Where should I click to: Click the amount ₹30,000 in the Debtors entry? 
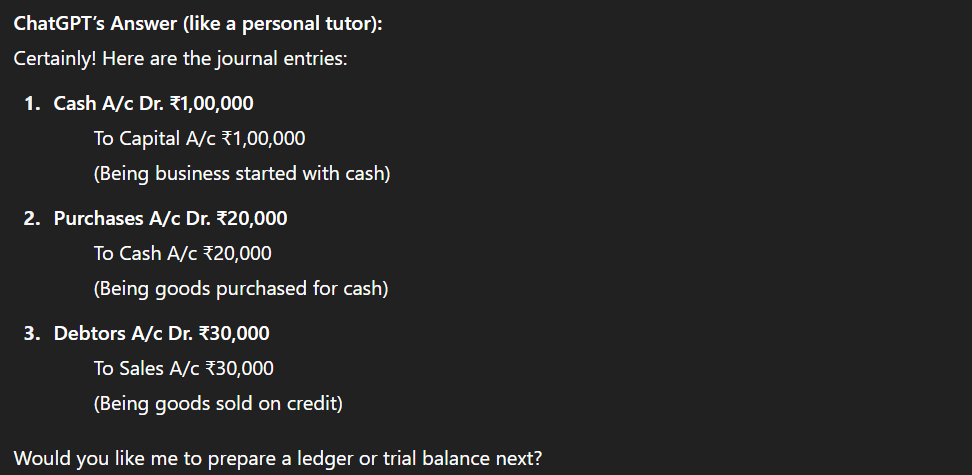[x=234, y=334]
